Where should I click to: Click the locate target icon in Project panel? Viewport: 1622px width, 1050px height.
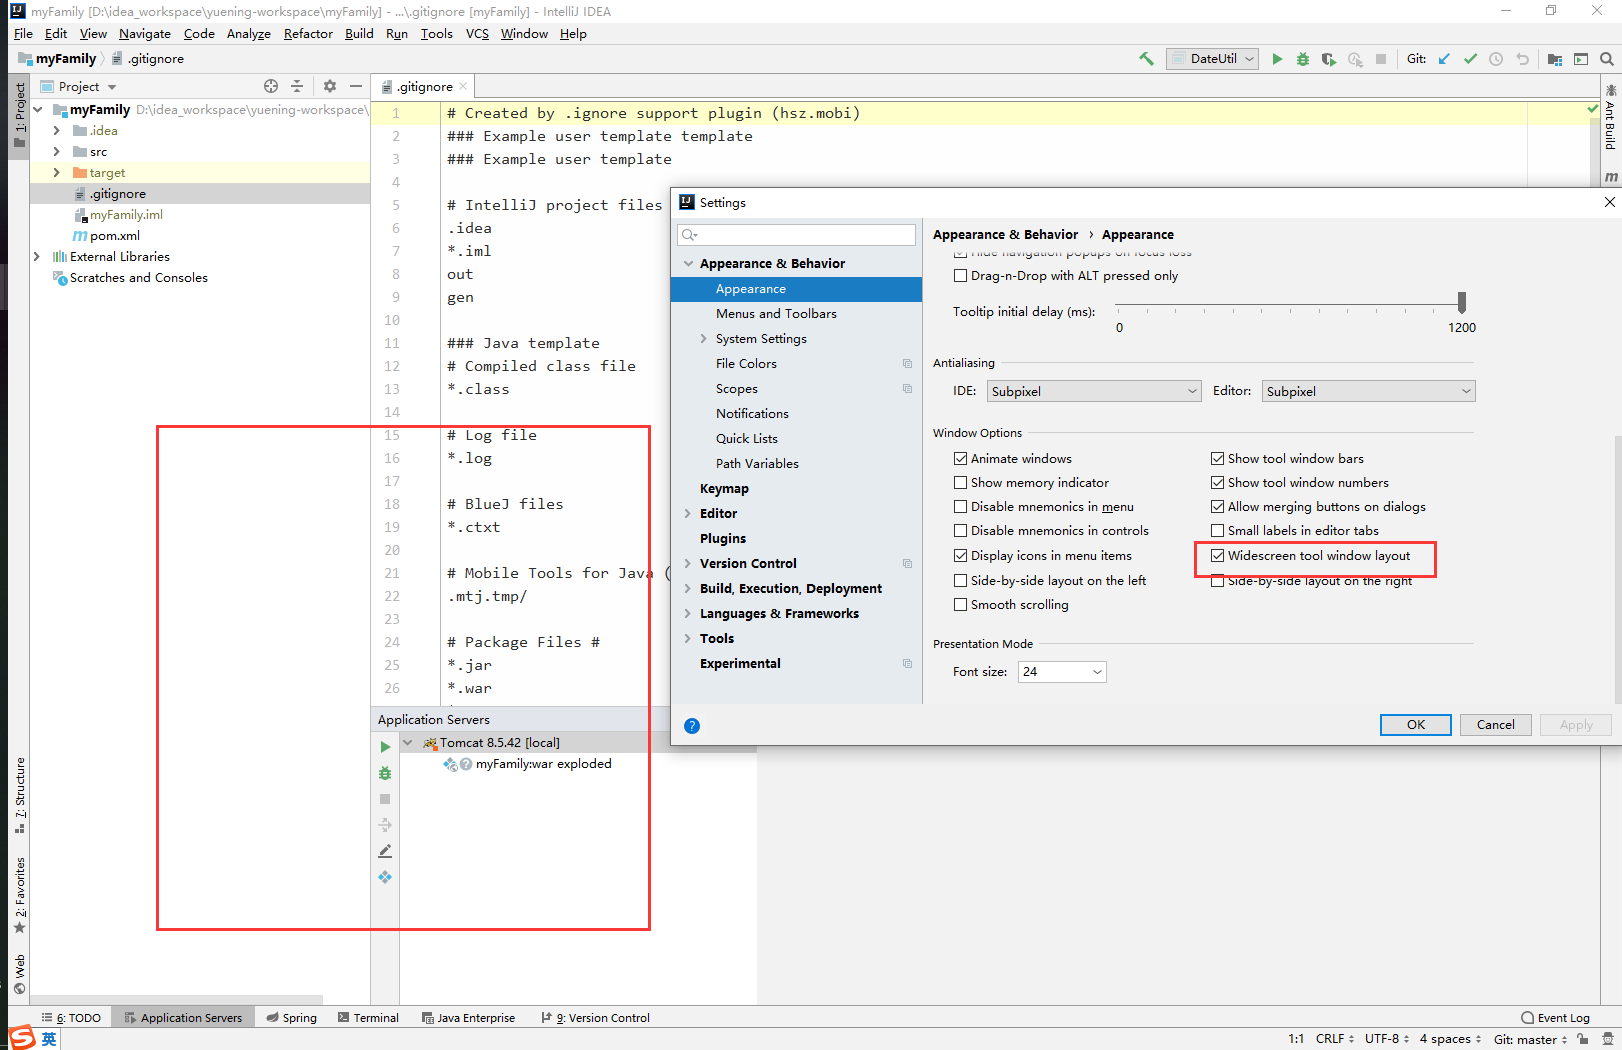pos(271,86)
